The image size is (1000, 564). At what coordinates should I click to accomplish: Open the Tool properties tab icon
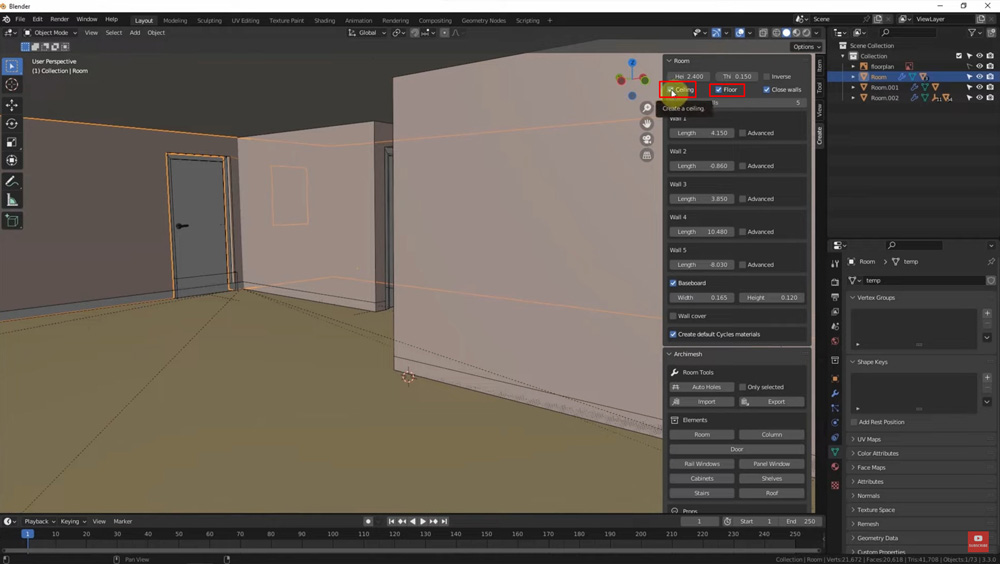835,263
